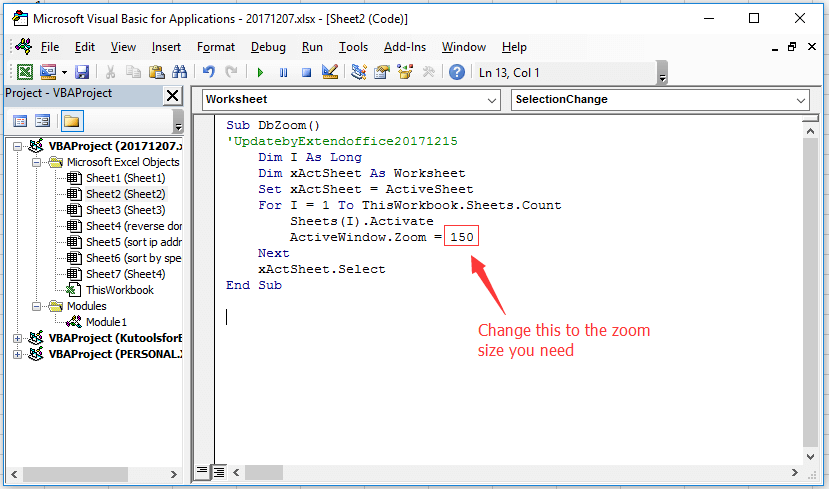The width and height of the screenshot is (829, 489).
Task: Expand VBAProject (PERSONAL) node
Action: click(17, 354)
